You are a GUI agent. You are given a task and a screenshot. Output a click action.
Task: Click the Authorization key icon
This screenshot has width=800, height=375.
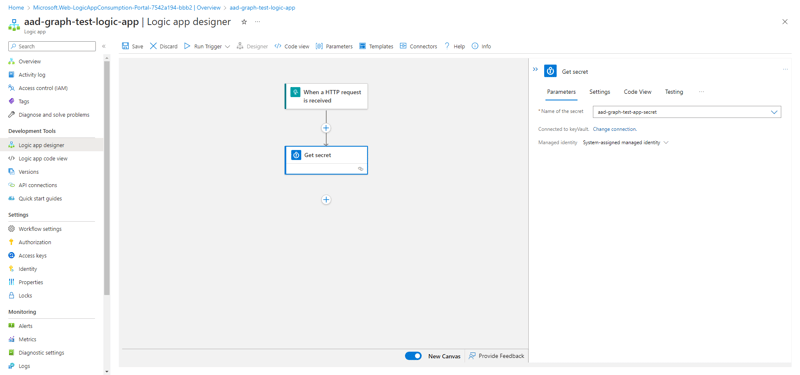coord(12,242)
